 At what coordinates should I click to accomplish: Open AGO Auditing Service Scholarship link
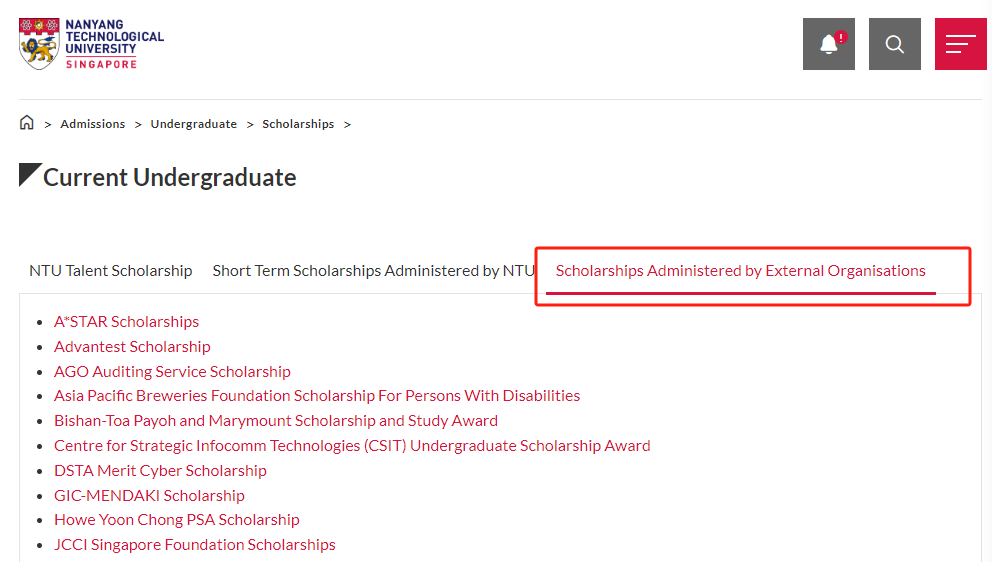[172, 372]
